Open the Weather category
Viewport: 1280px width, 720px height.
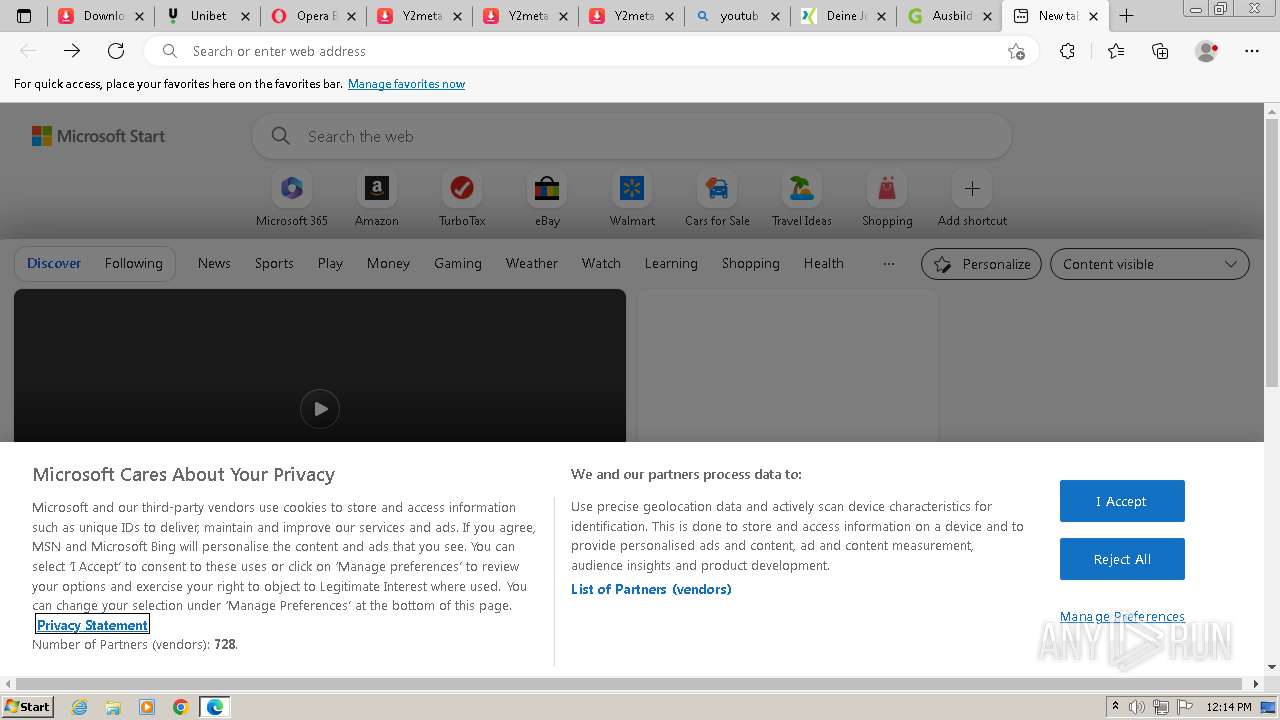click(532, 263)
